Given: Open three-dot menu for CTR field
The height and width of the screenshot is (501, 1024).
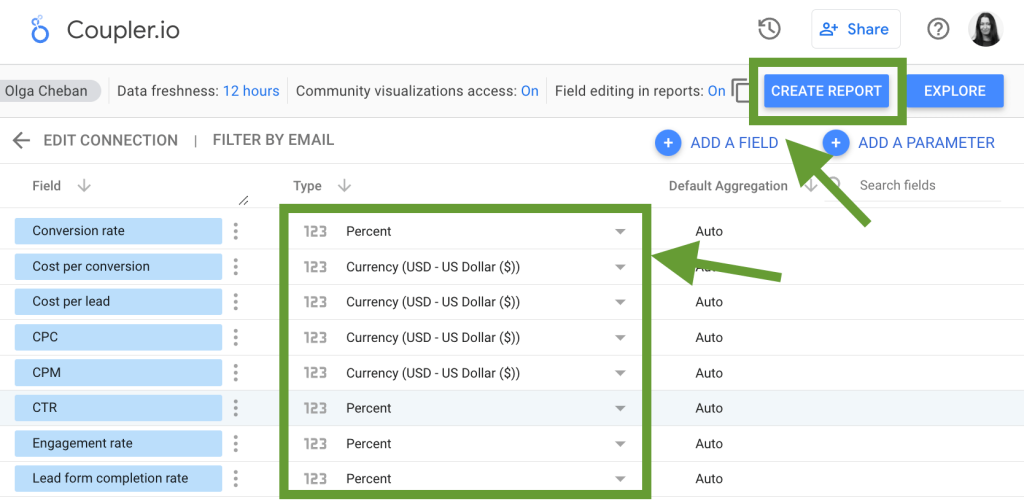Looking at the screenshot, I should pyautogui.click(x=236, y=408).
